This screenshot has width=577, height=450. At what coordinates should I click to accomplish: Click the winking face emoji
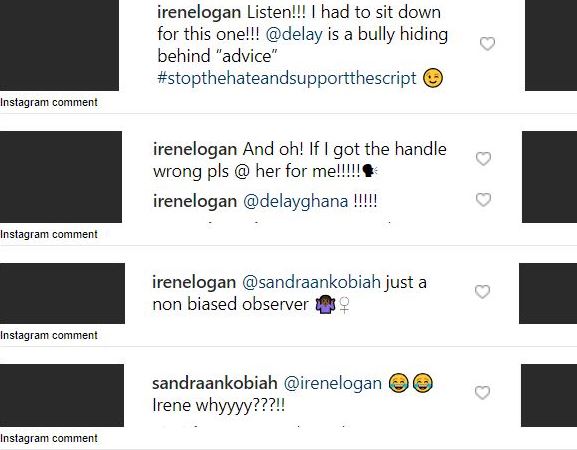point(433,78)
